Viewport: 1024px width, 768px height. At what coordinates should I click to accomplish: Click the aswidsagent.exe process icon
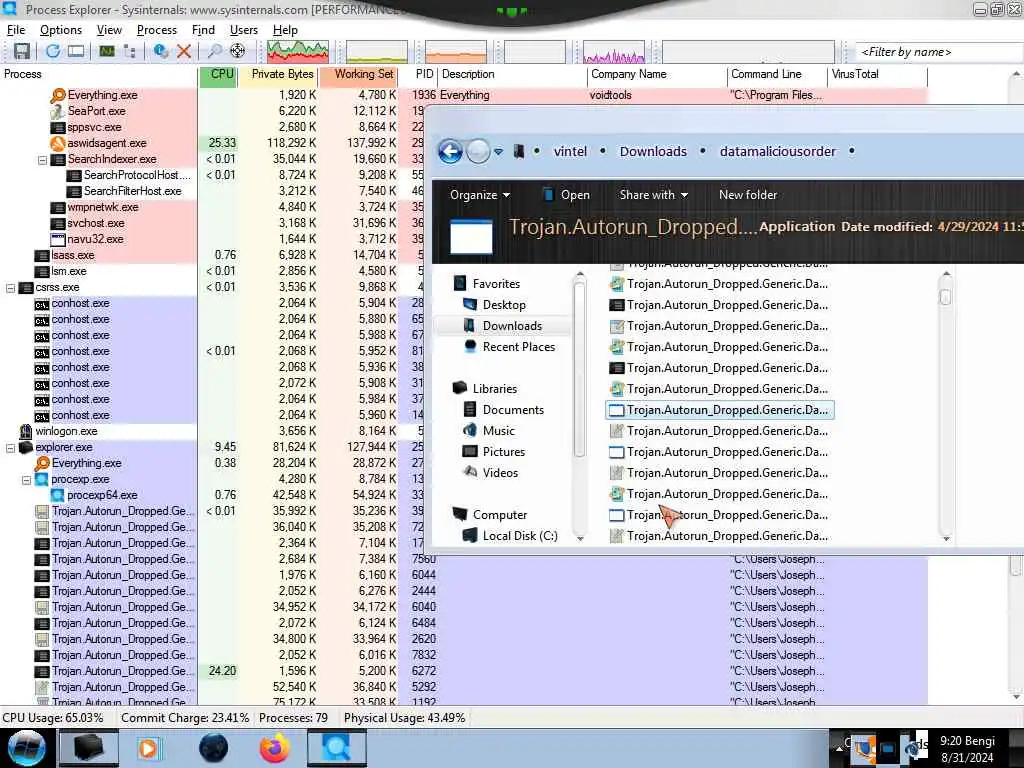58,143
